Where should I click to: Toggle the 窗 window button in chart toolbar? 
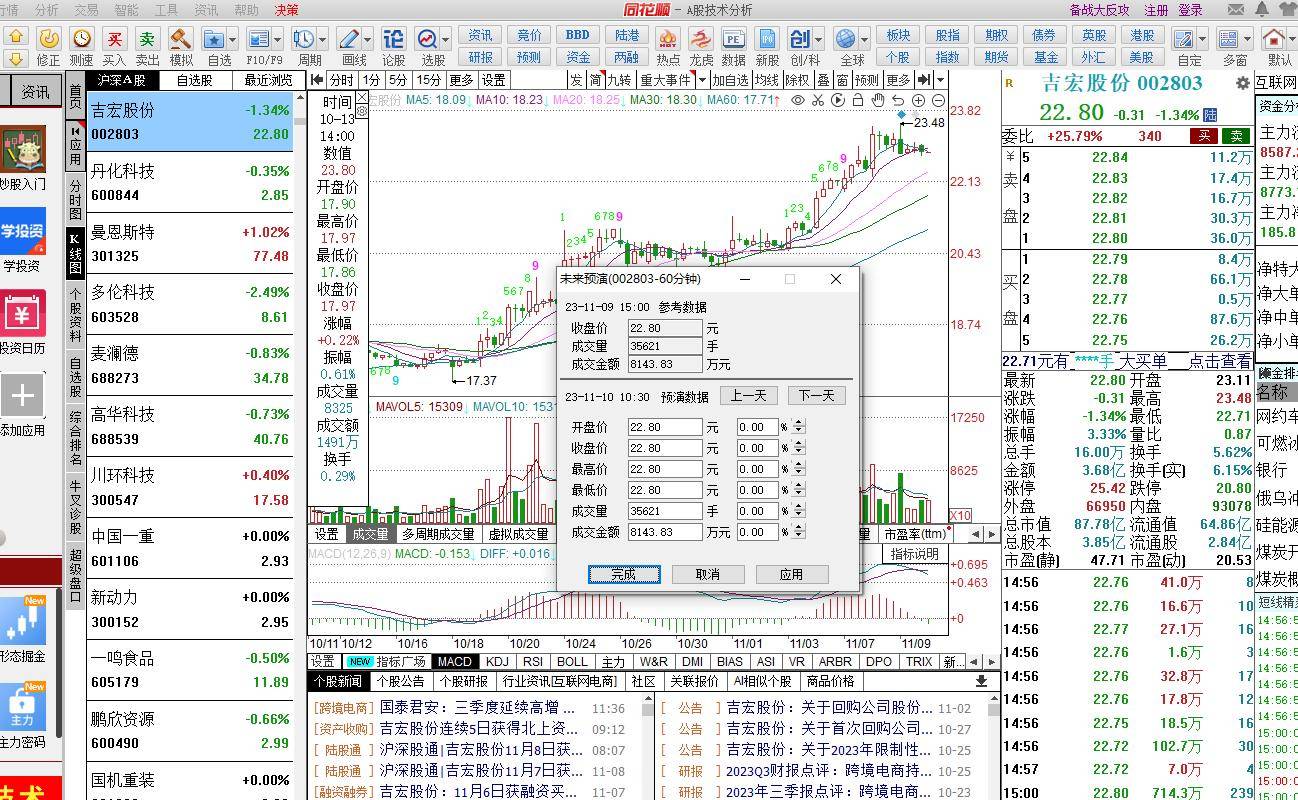click(842, 80)
